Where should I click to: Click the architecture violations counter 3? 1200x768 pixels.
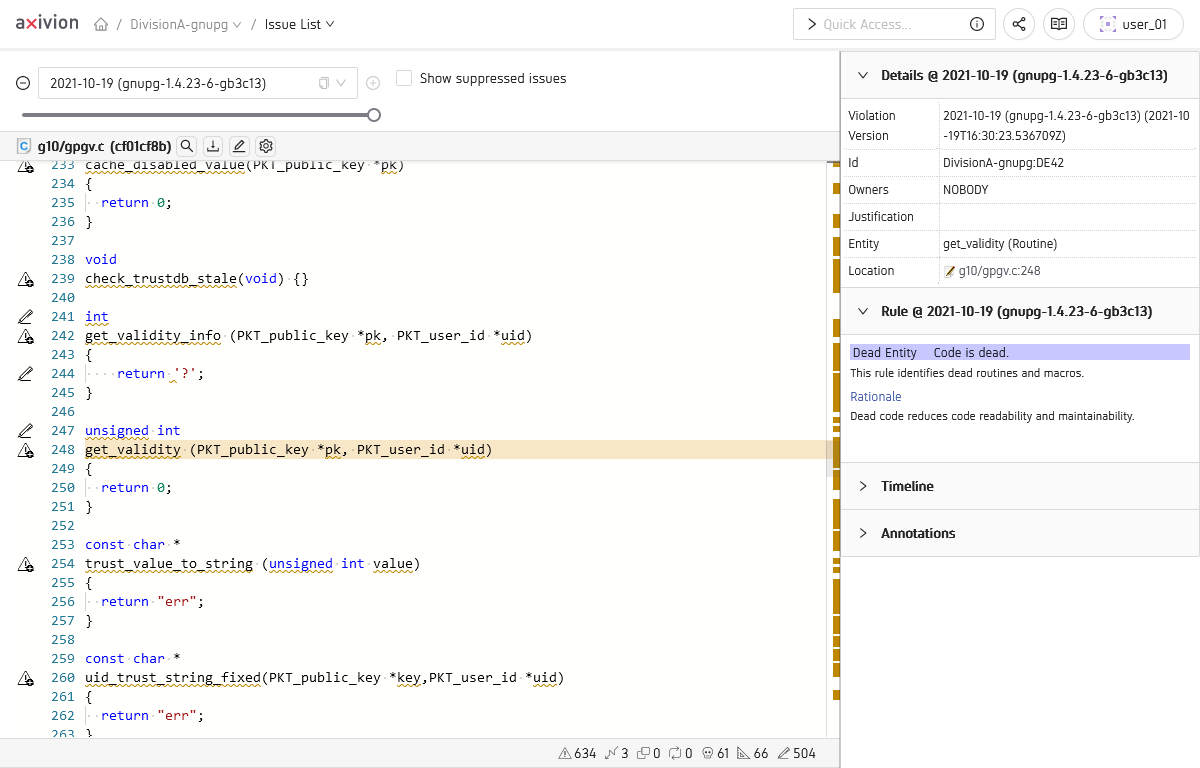617,753
